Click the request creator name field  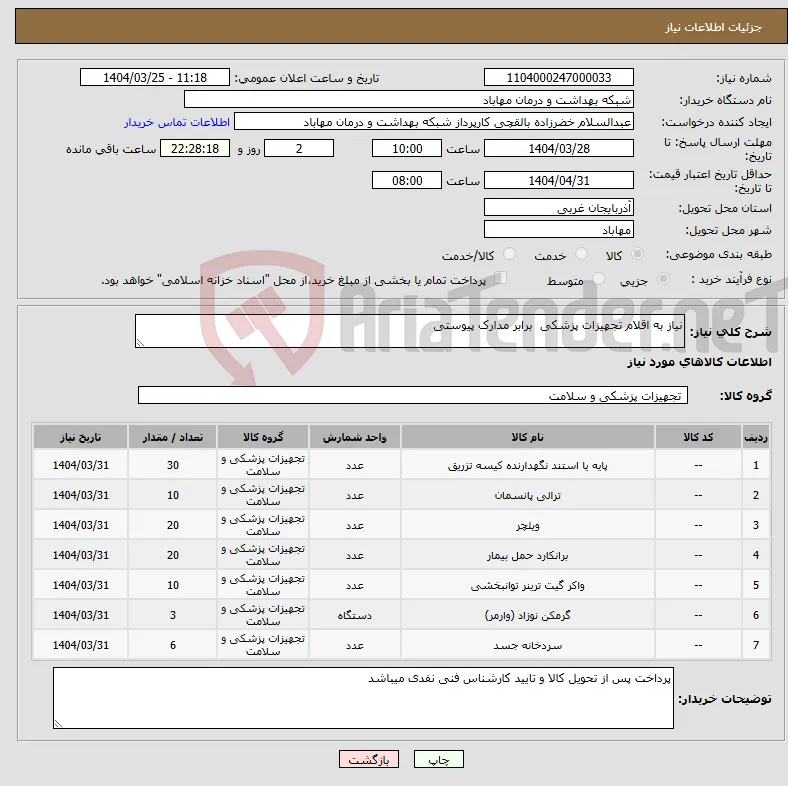pyautogui.click(x=433, y=122)
